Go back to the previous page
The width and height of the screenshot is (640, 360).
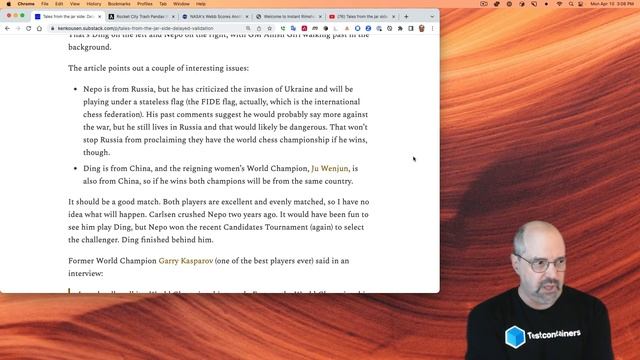(7, 29)
